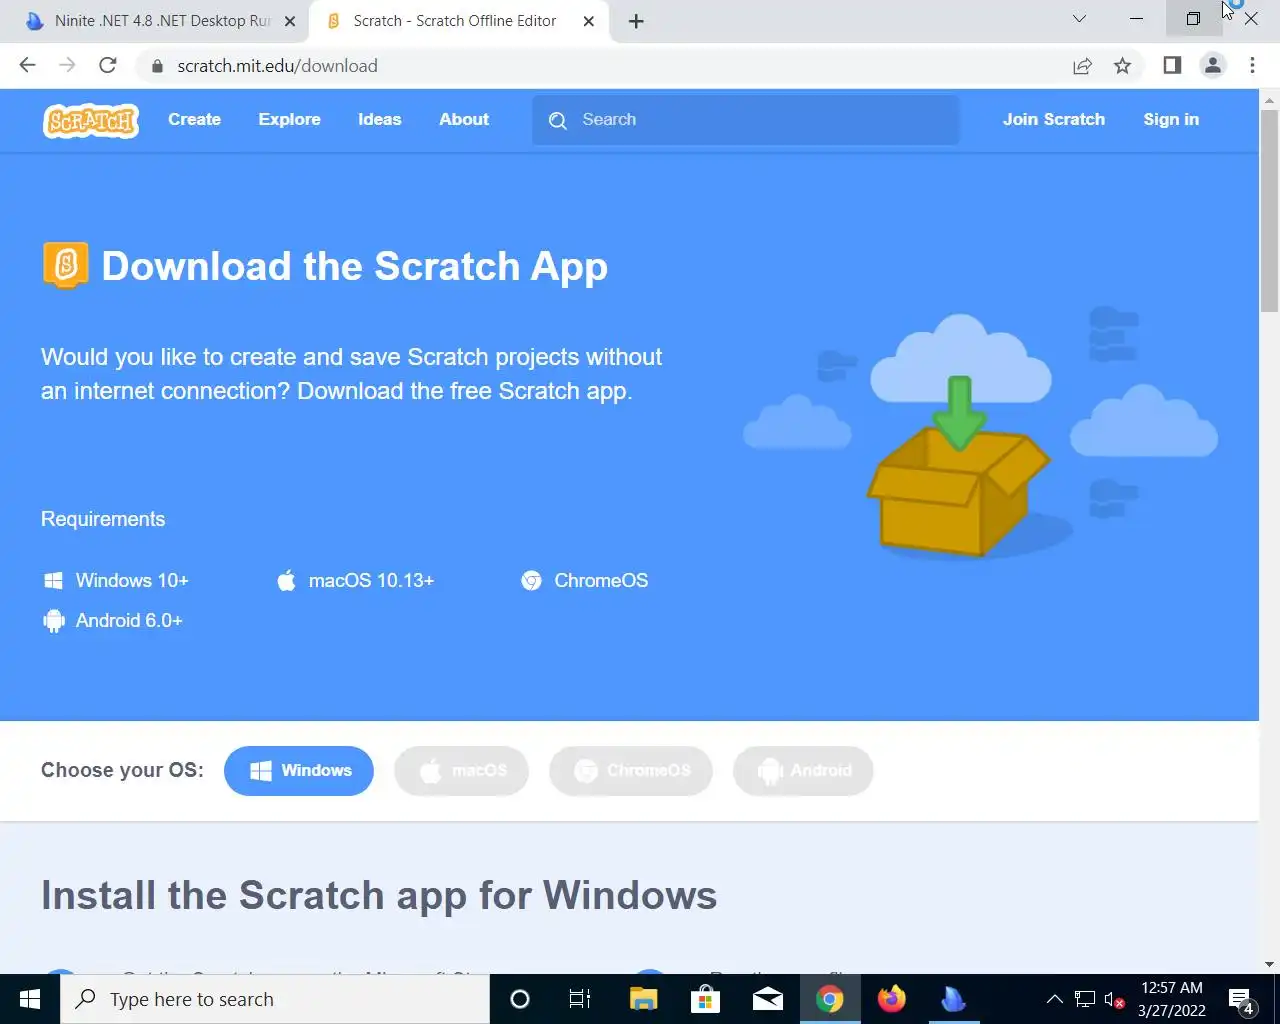Open the Create menu item

(194, 119)
